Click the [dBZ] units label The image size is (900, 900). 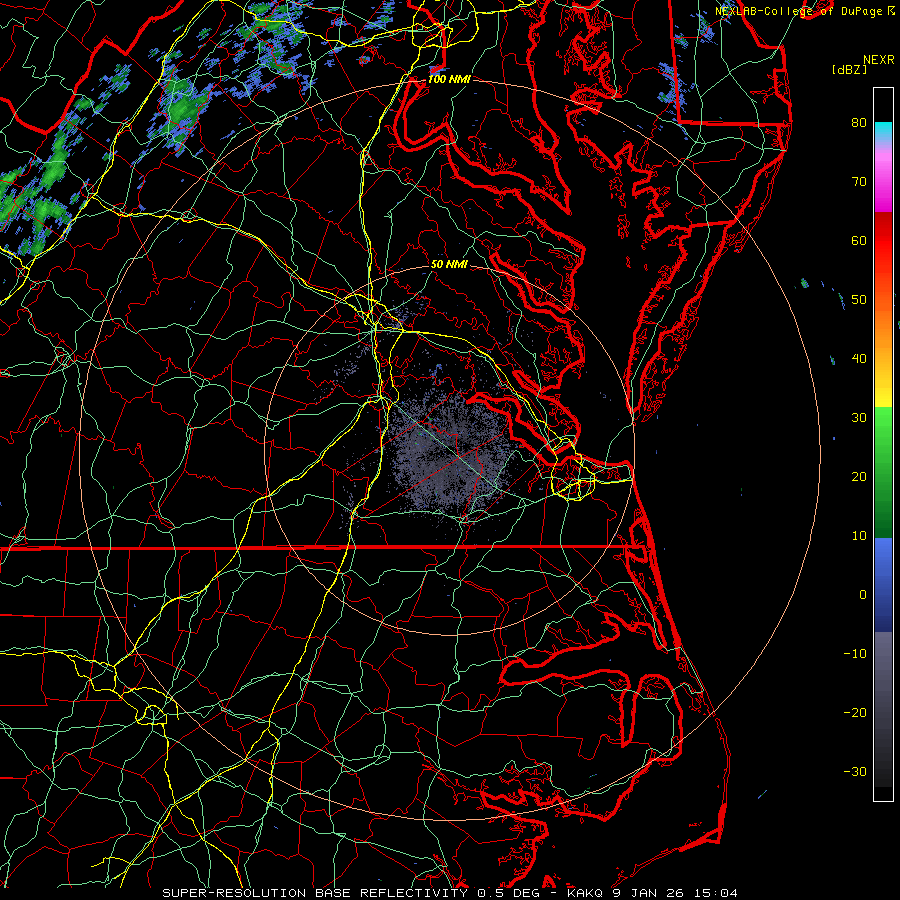849,69
